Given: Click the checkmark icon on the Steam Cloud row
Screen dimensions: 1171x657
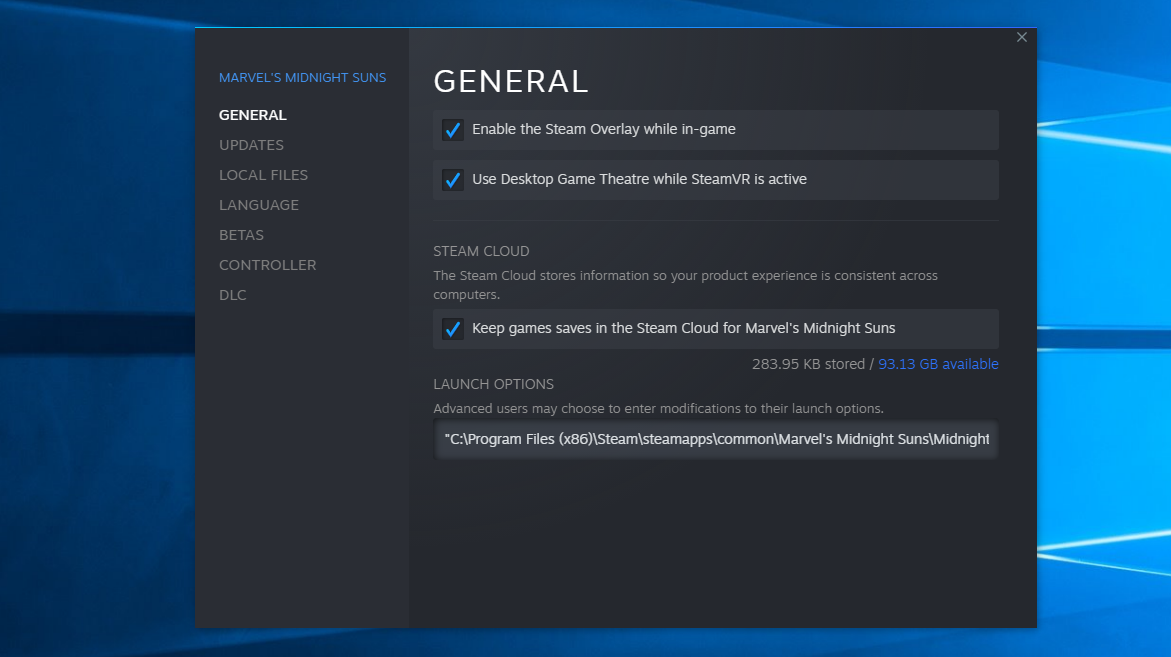Looking at the screenshot, I should (453, 328).
